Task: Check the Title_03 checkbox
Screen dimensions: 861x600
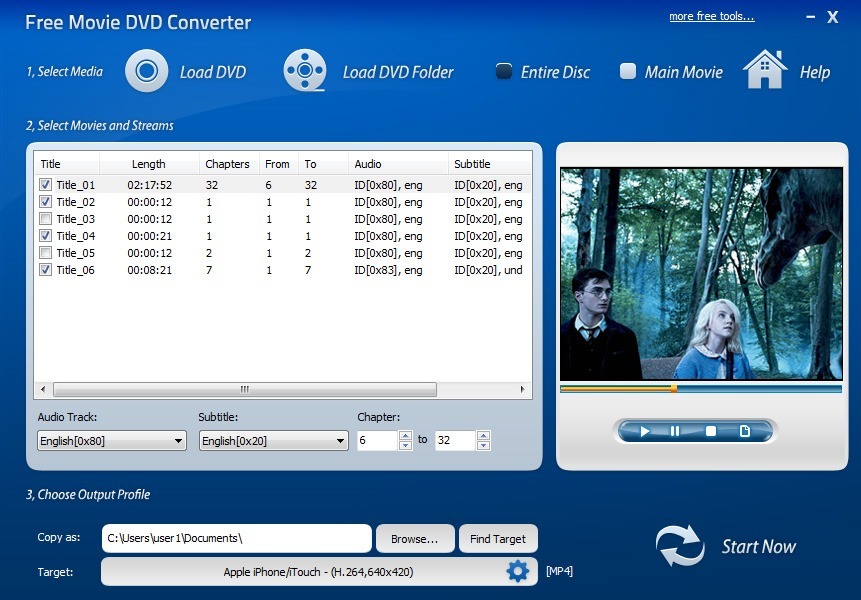Action: [46, 219]
